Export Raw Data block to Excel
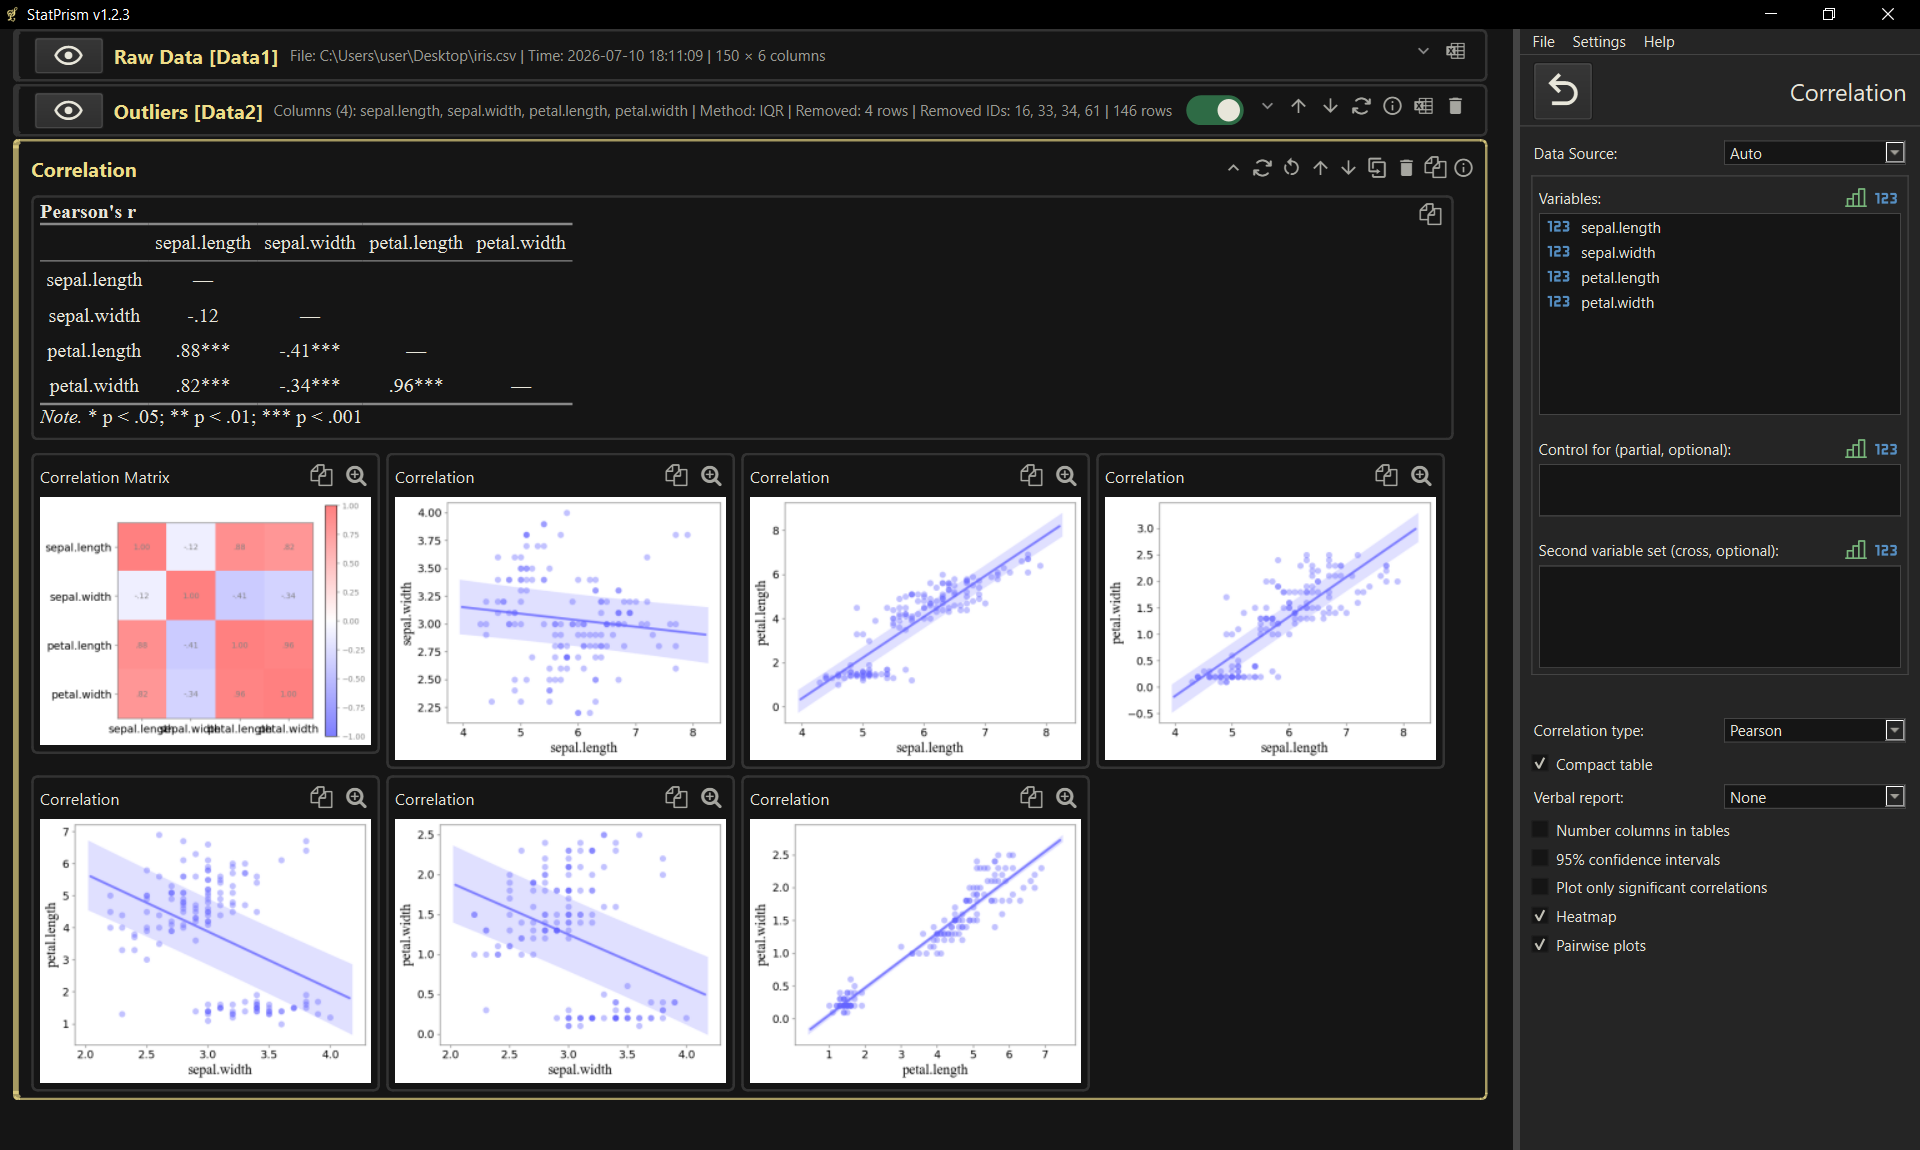 pos(1455,52)
